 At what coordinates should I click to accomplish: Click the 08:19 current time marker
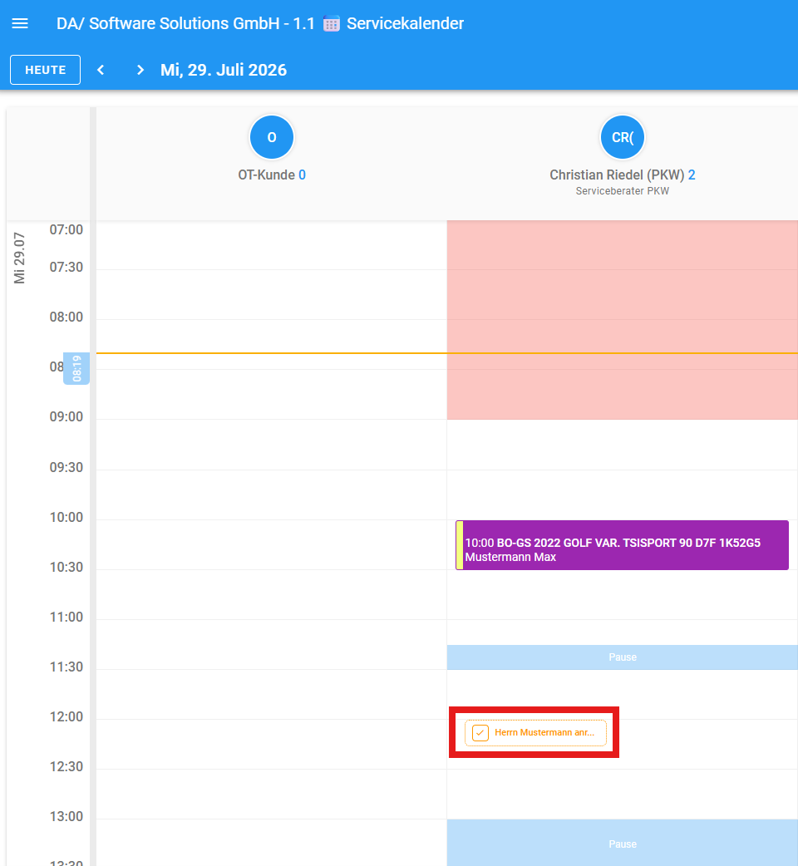coord(77,368)
